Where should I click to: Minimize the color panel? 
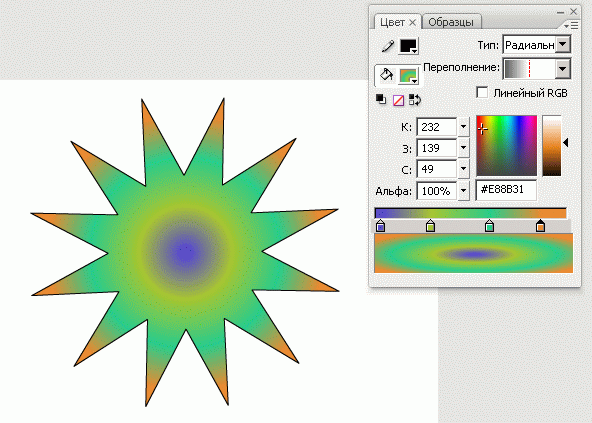click(560, 12)
